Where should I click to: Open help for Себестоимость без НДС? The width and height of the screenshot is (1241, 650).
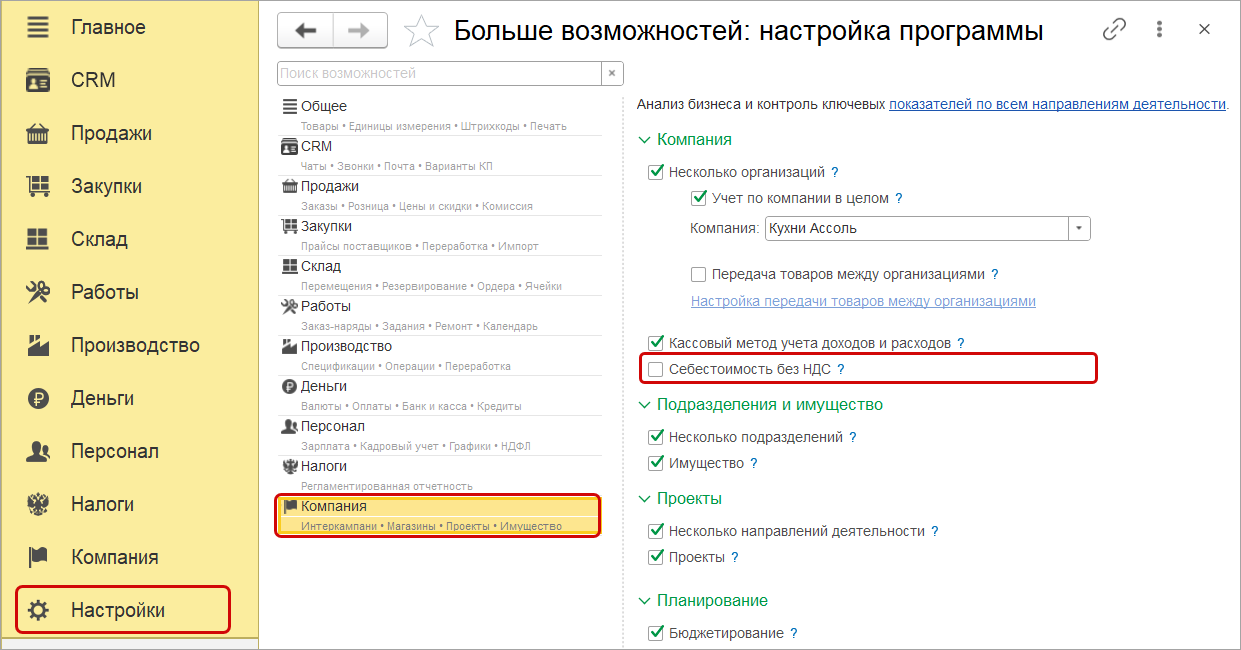(x=841, y=369)
